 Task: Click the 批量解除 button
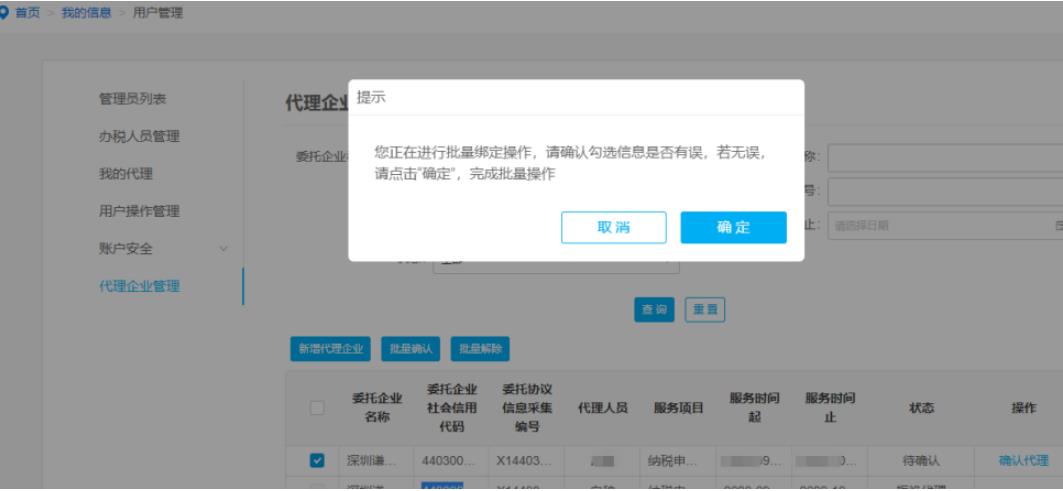coord(480,348)
